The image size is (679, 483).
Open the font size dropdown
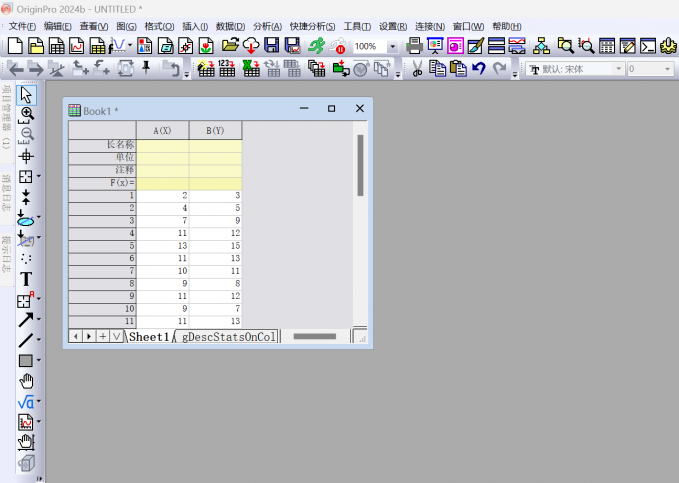667,69
